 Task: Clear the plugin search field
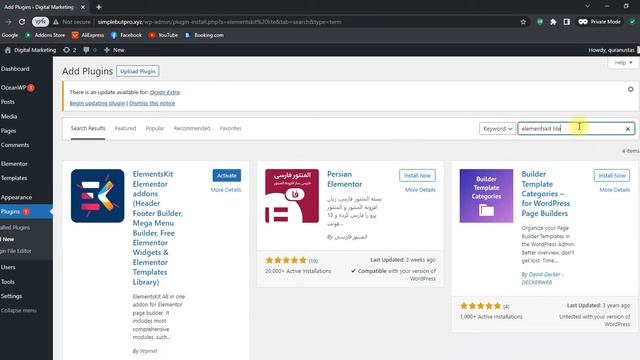point(628,129)
